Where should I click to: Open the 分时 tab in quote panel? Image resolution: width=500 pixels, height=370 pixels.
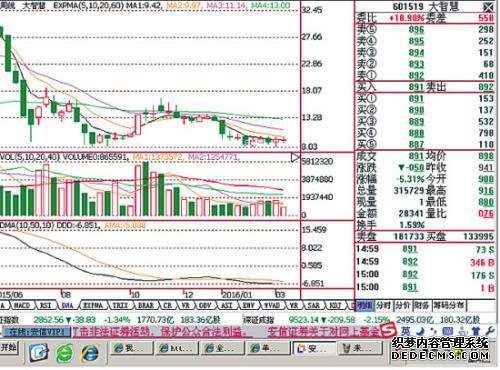click(384, 305)
